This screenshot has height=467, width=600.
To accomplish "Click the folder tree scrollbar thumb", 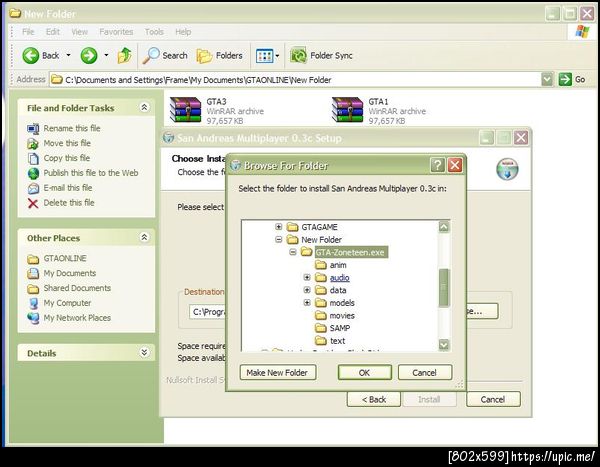I will 444,288.
